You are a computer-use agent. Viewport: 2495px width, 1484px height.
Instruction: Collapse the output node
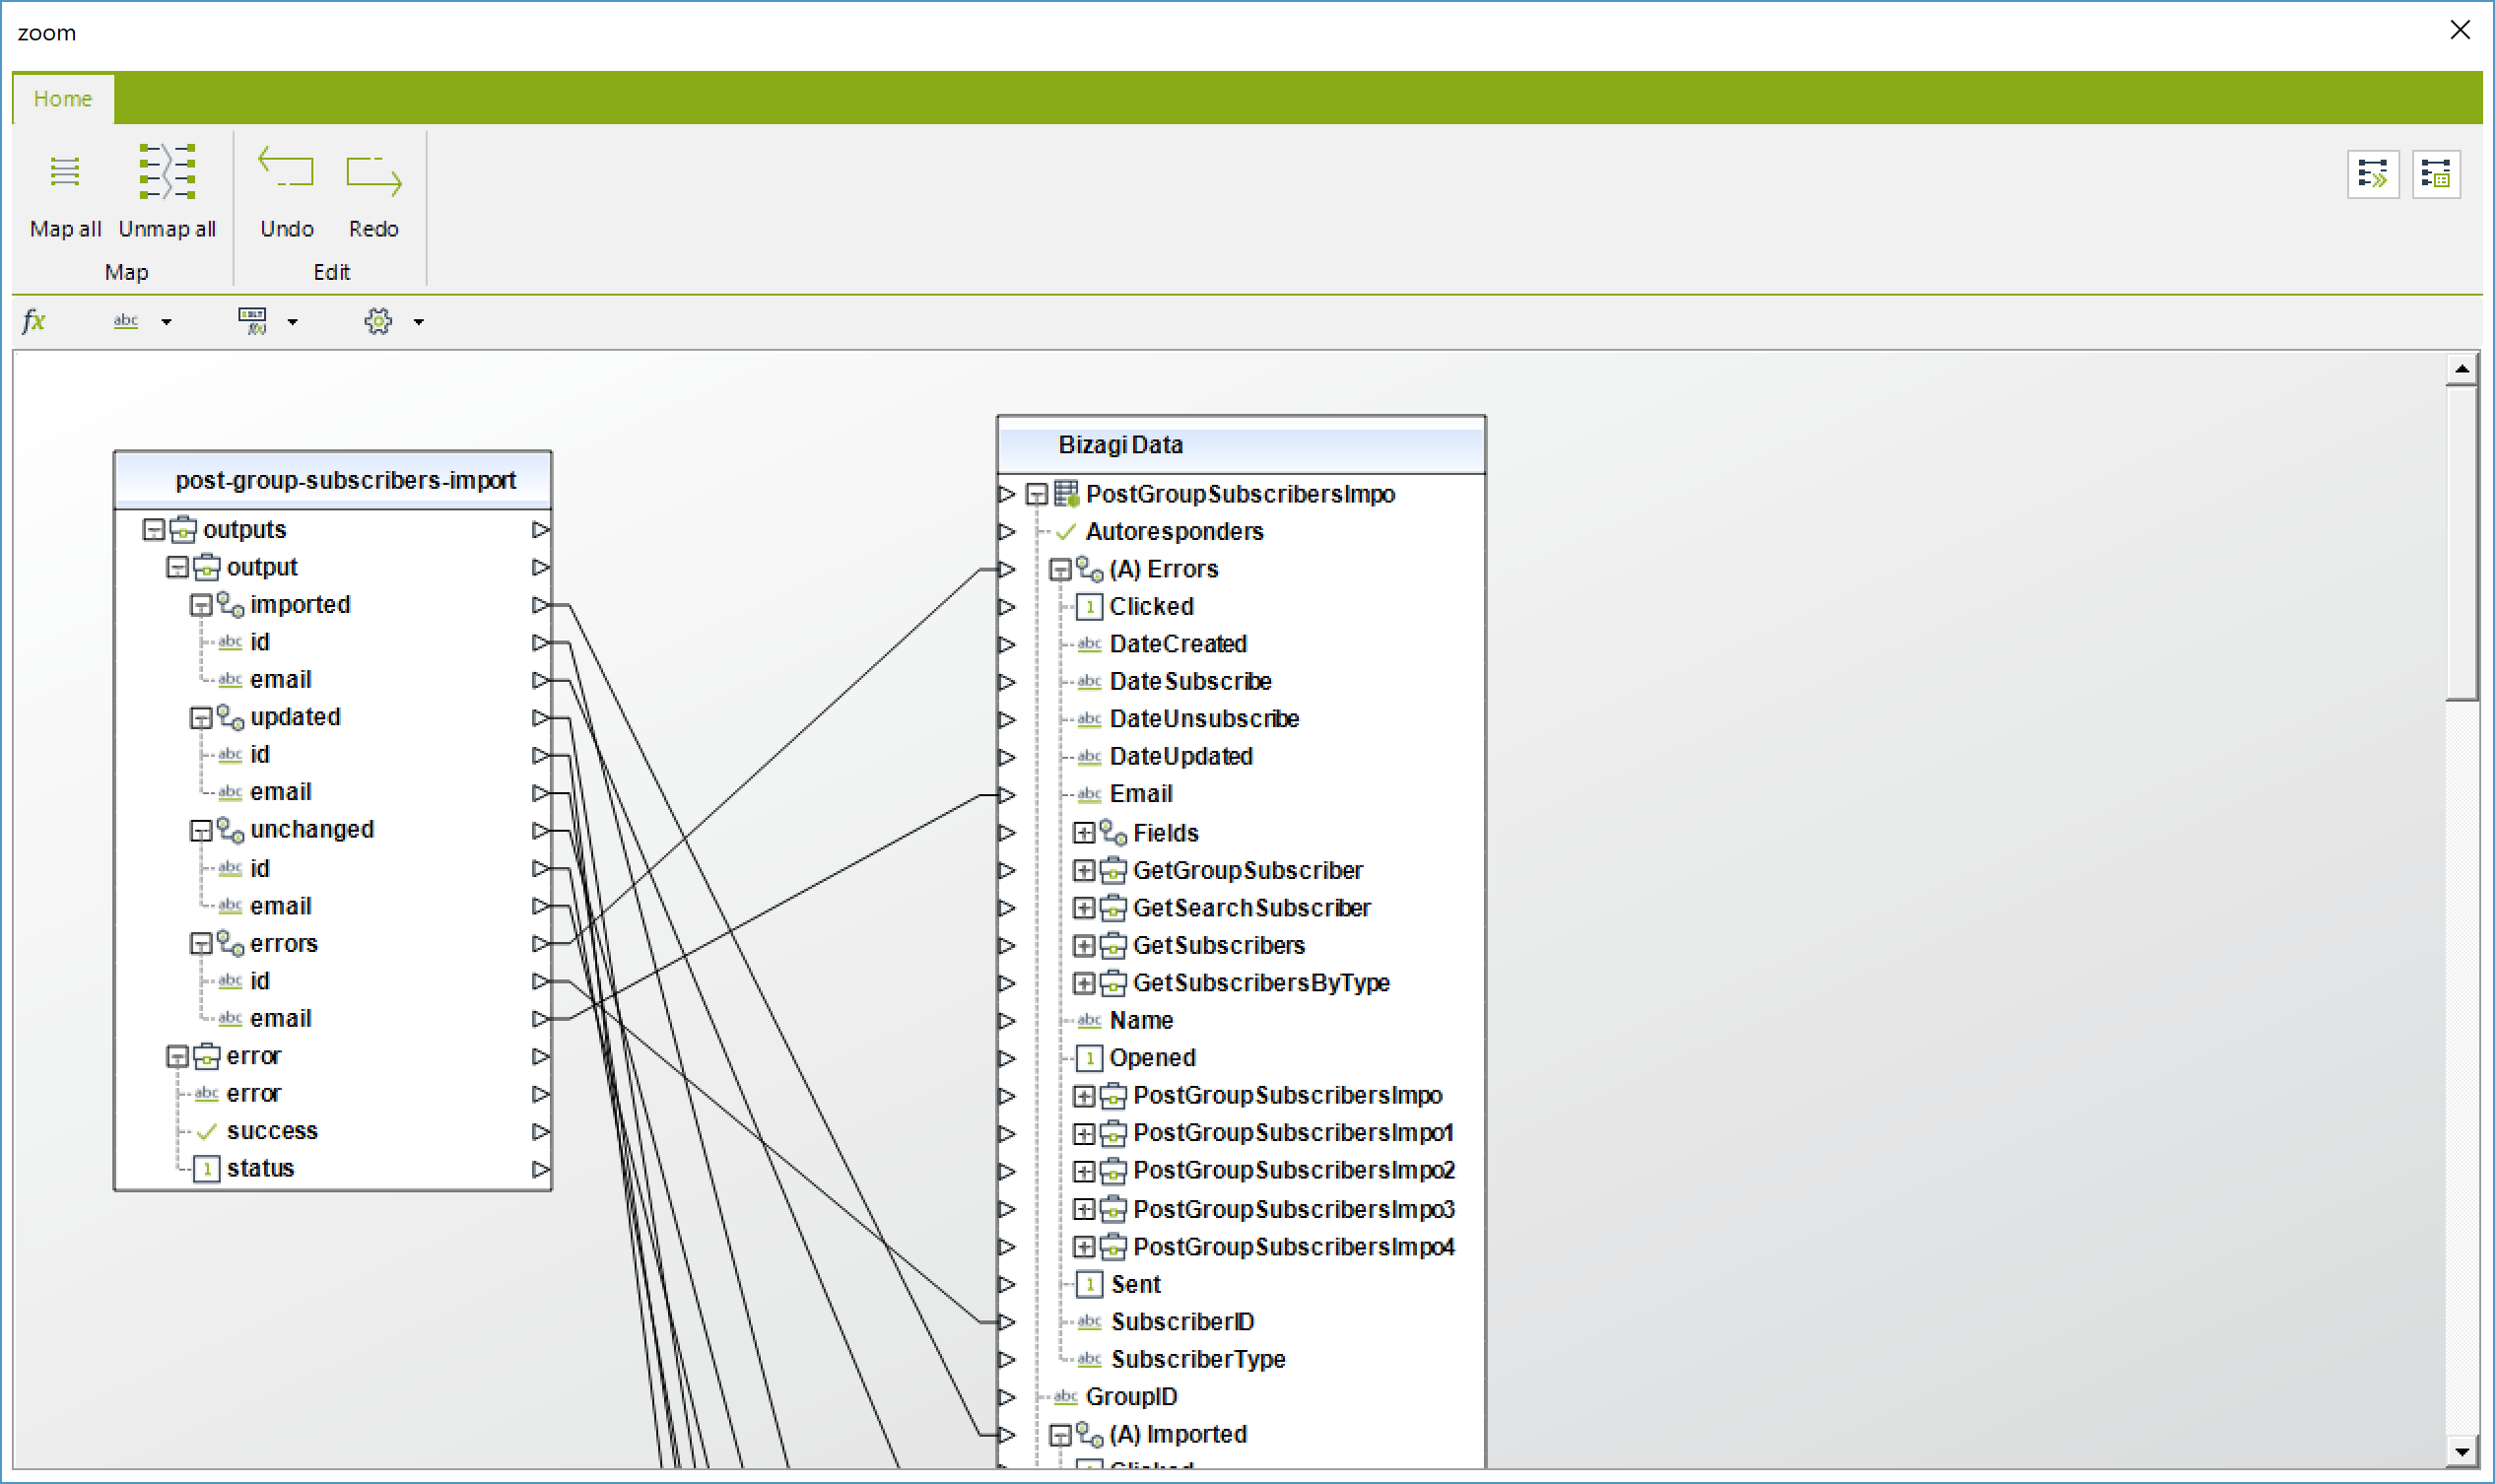tap(177, 568)
